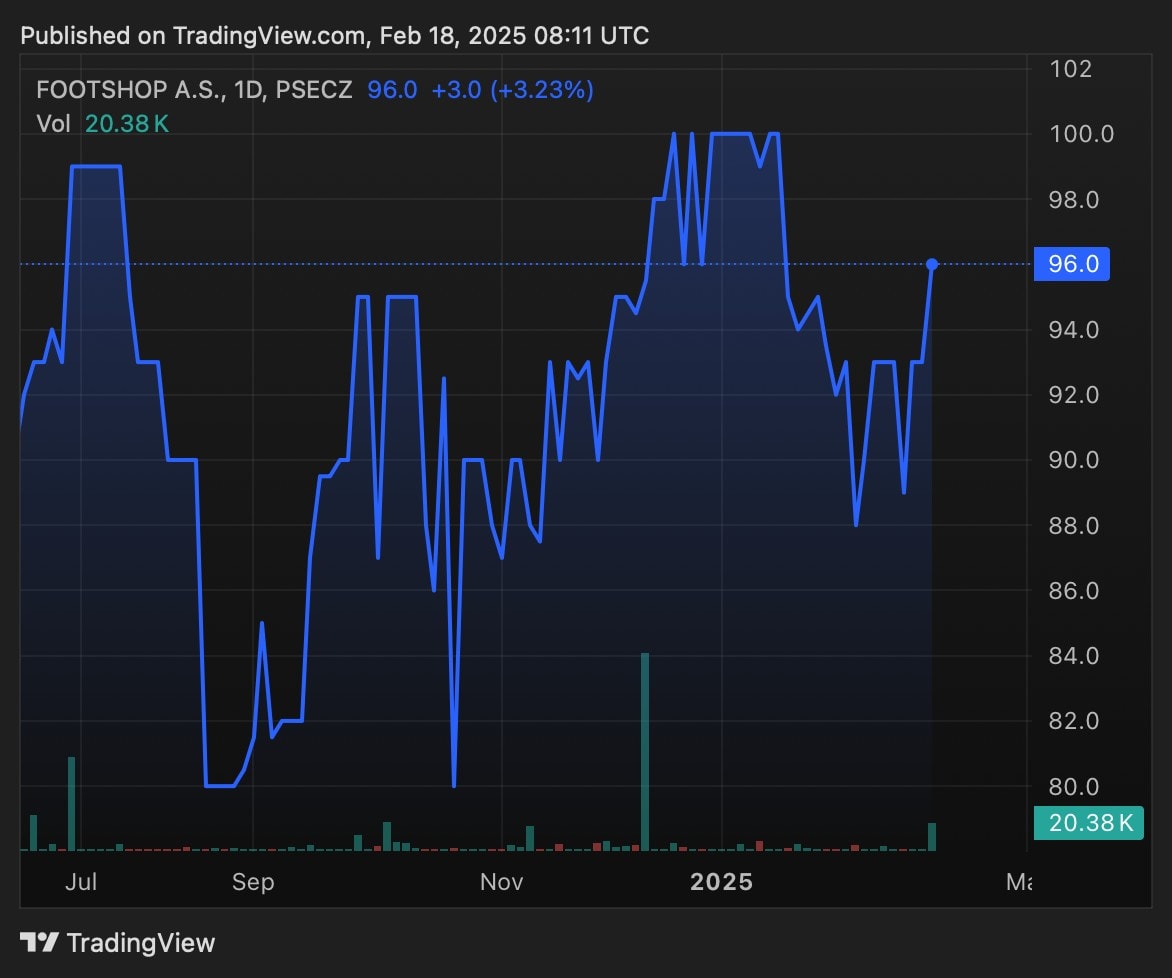
Task: Click the Nov label on time axis
Action: [502, 882]
